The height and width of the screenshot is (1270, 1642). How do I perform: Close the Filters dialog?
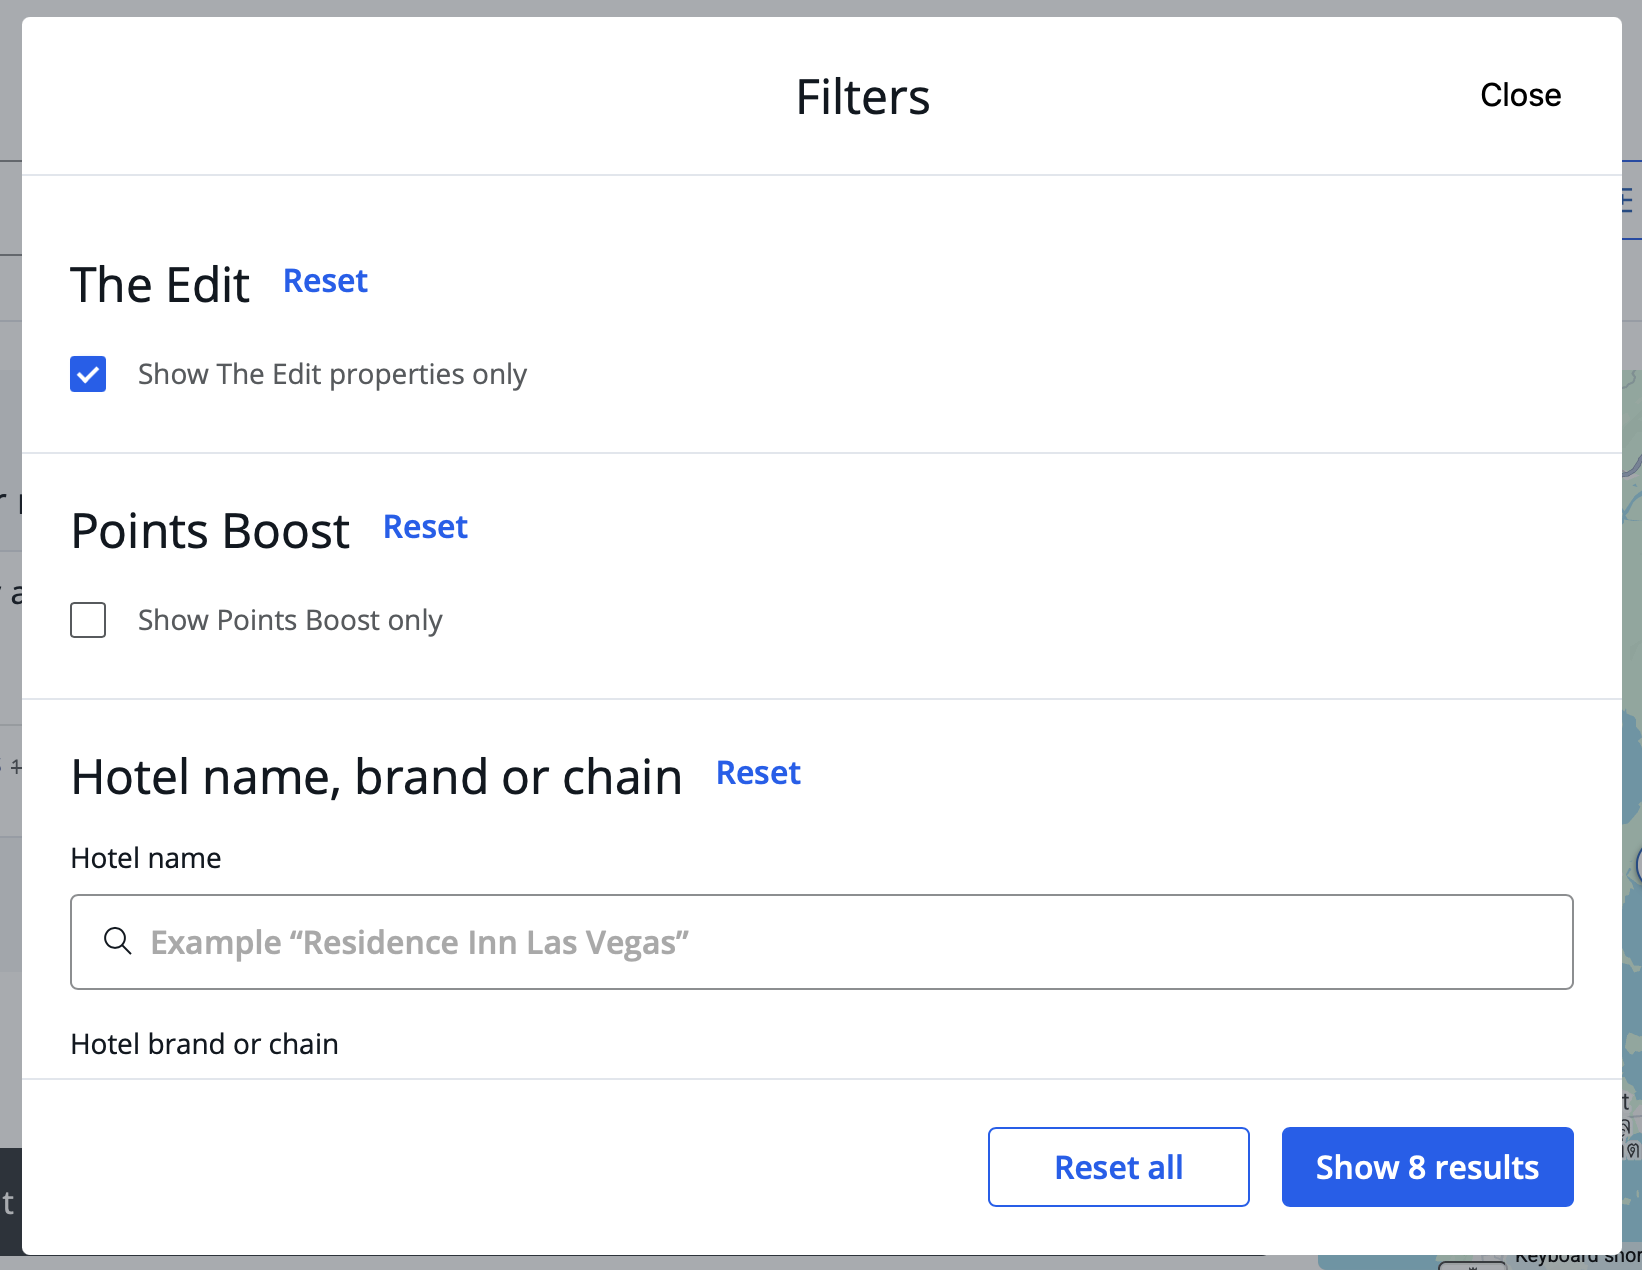[1520, 95]
